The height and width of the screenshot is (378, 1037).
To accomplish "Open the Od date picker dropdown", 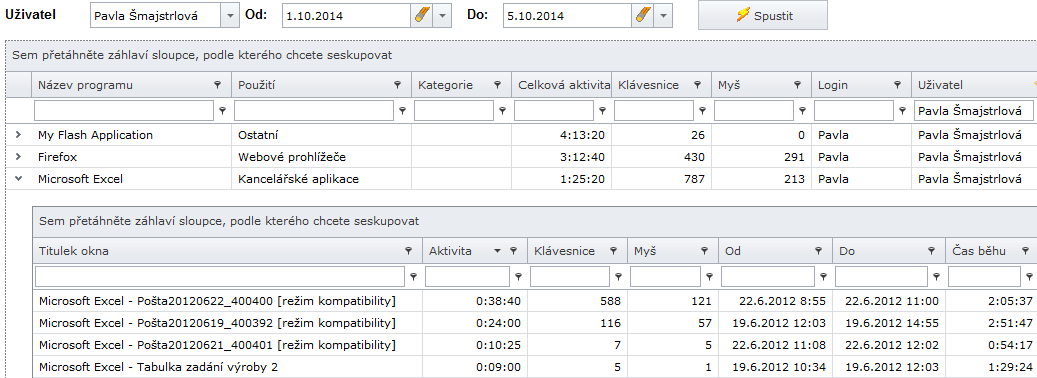I will 442,15.
